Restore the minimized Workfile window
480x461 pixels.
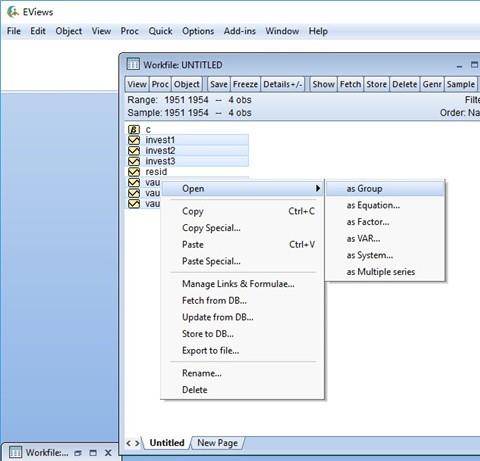click(78, 453)
